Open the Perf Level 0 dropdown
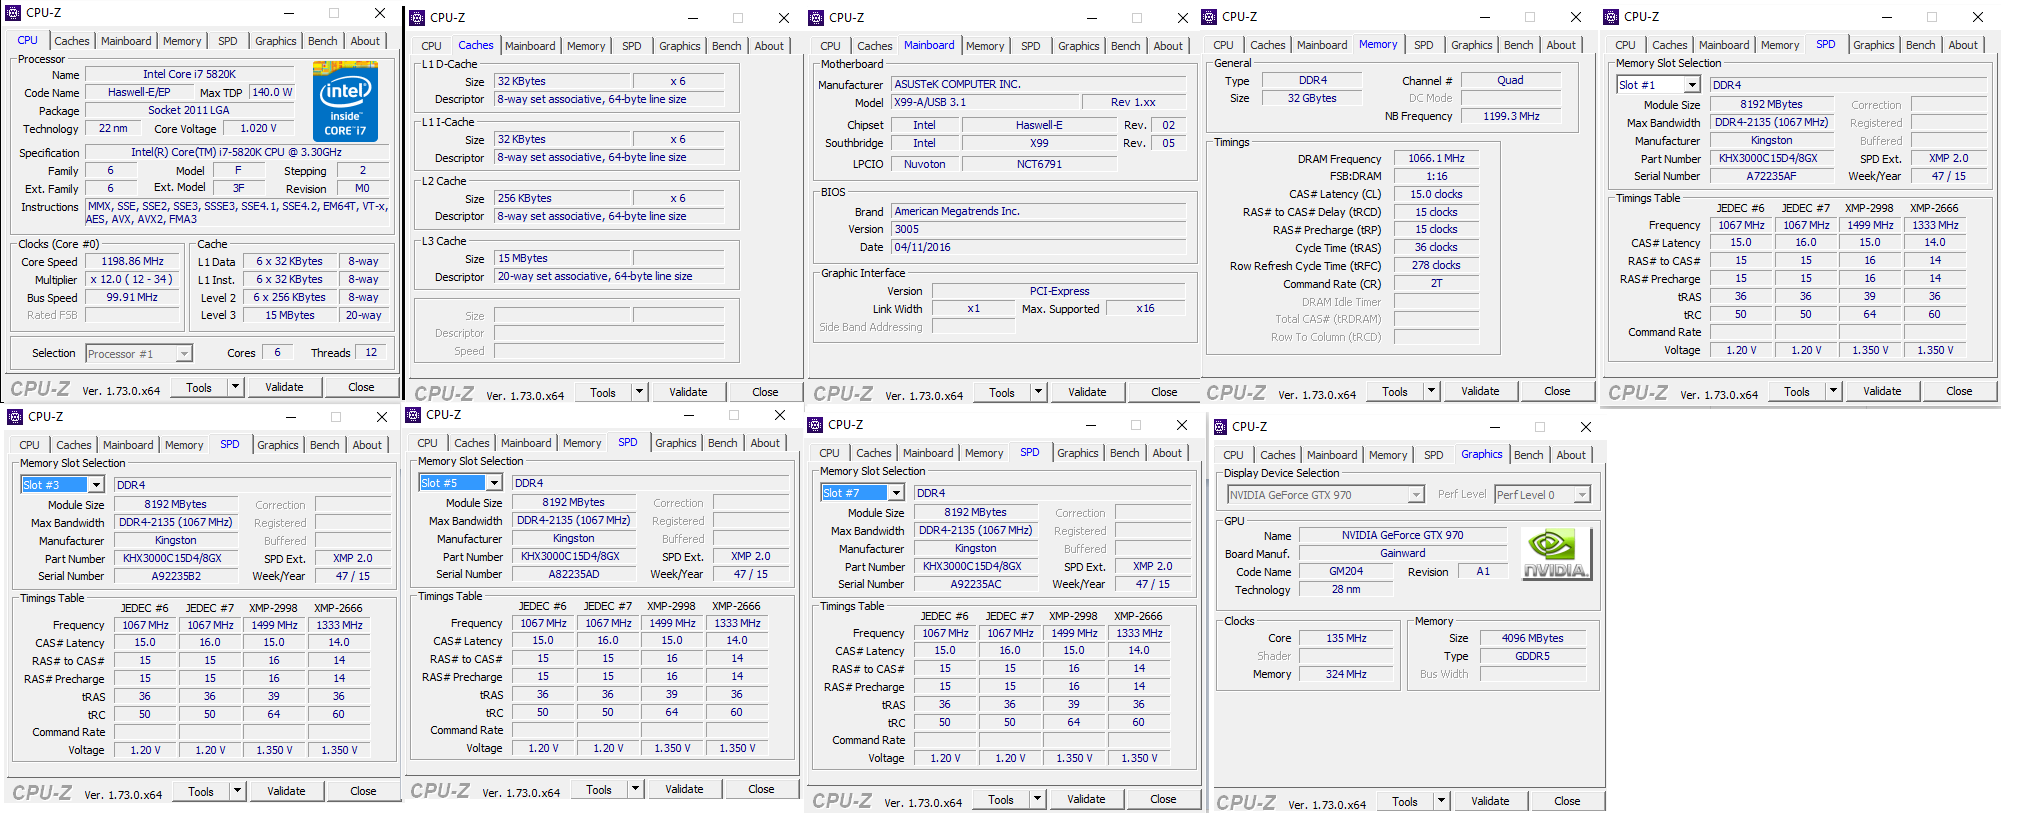The height and width of the screenshot is (818, 2022). coord(1582,495)
